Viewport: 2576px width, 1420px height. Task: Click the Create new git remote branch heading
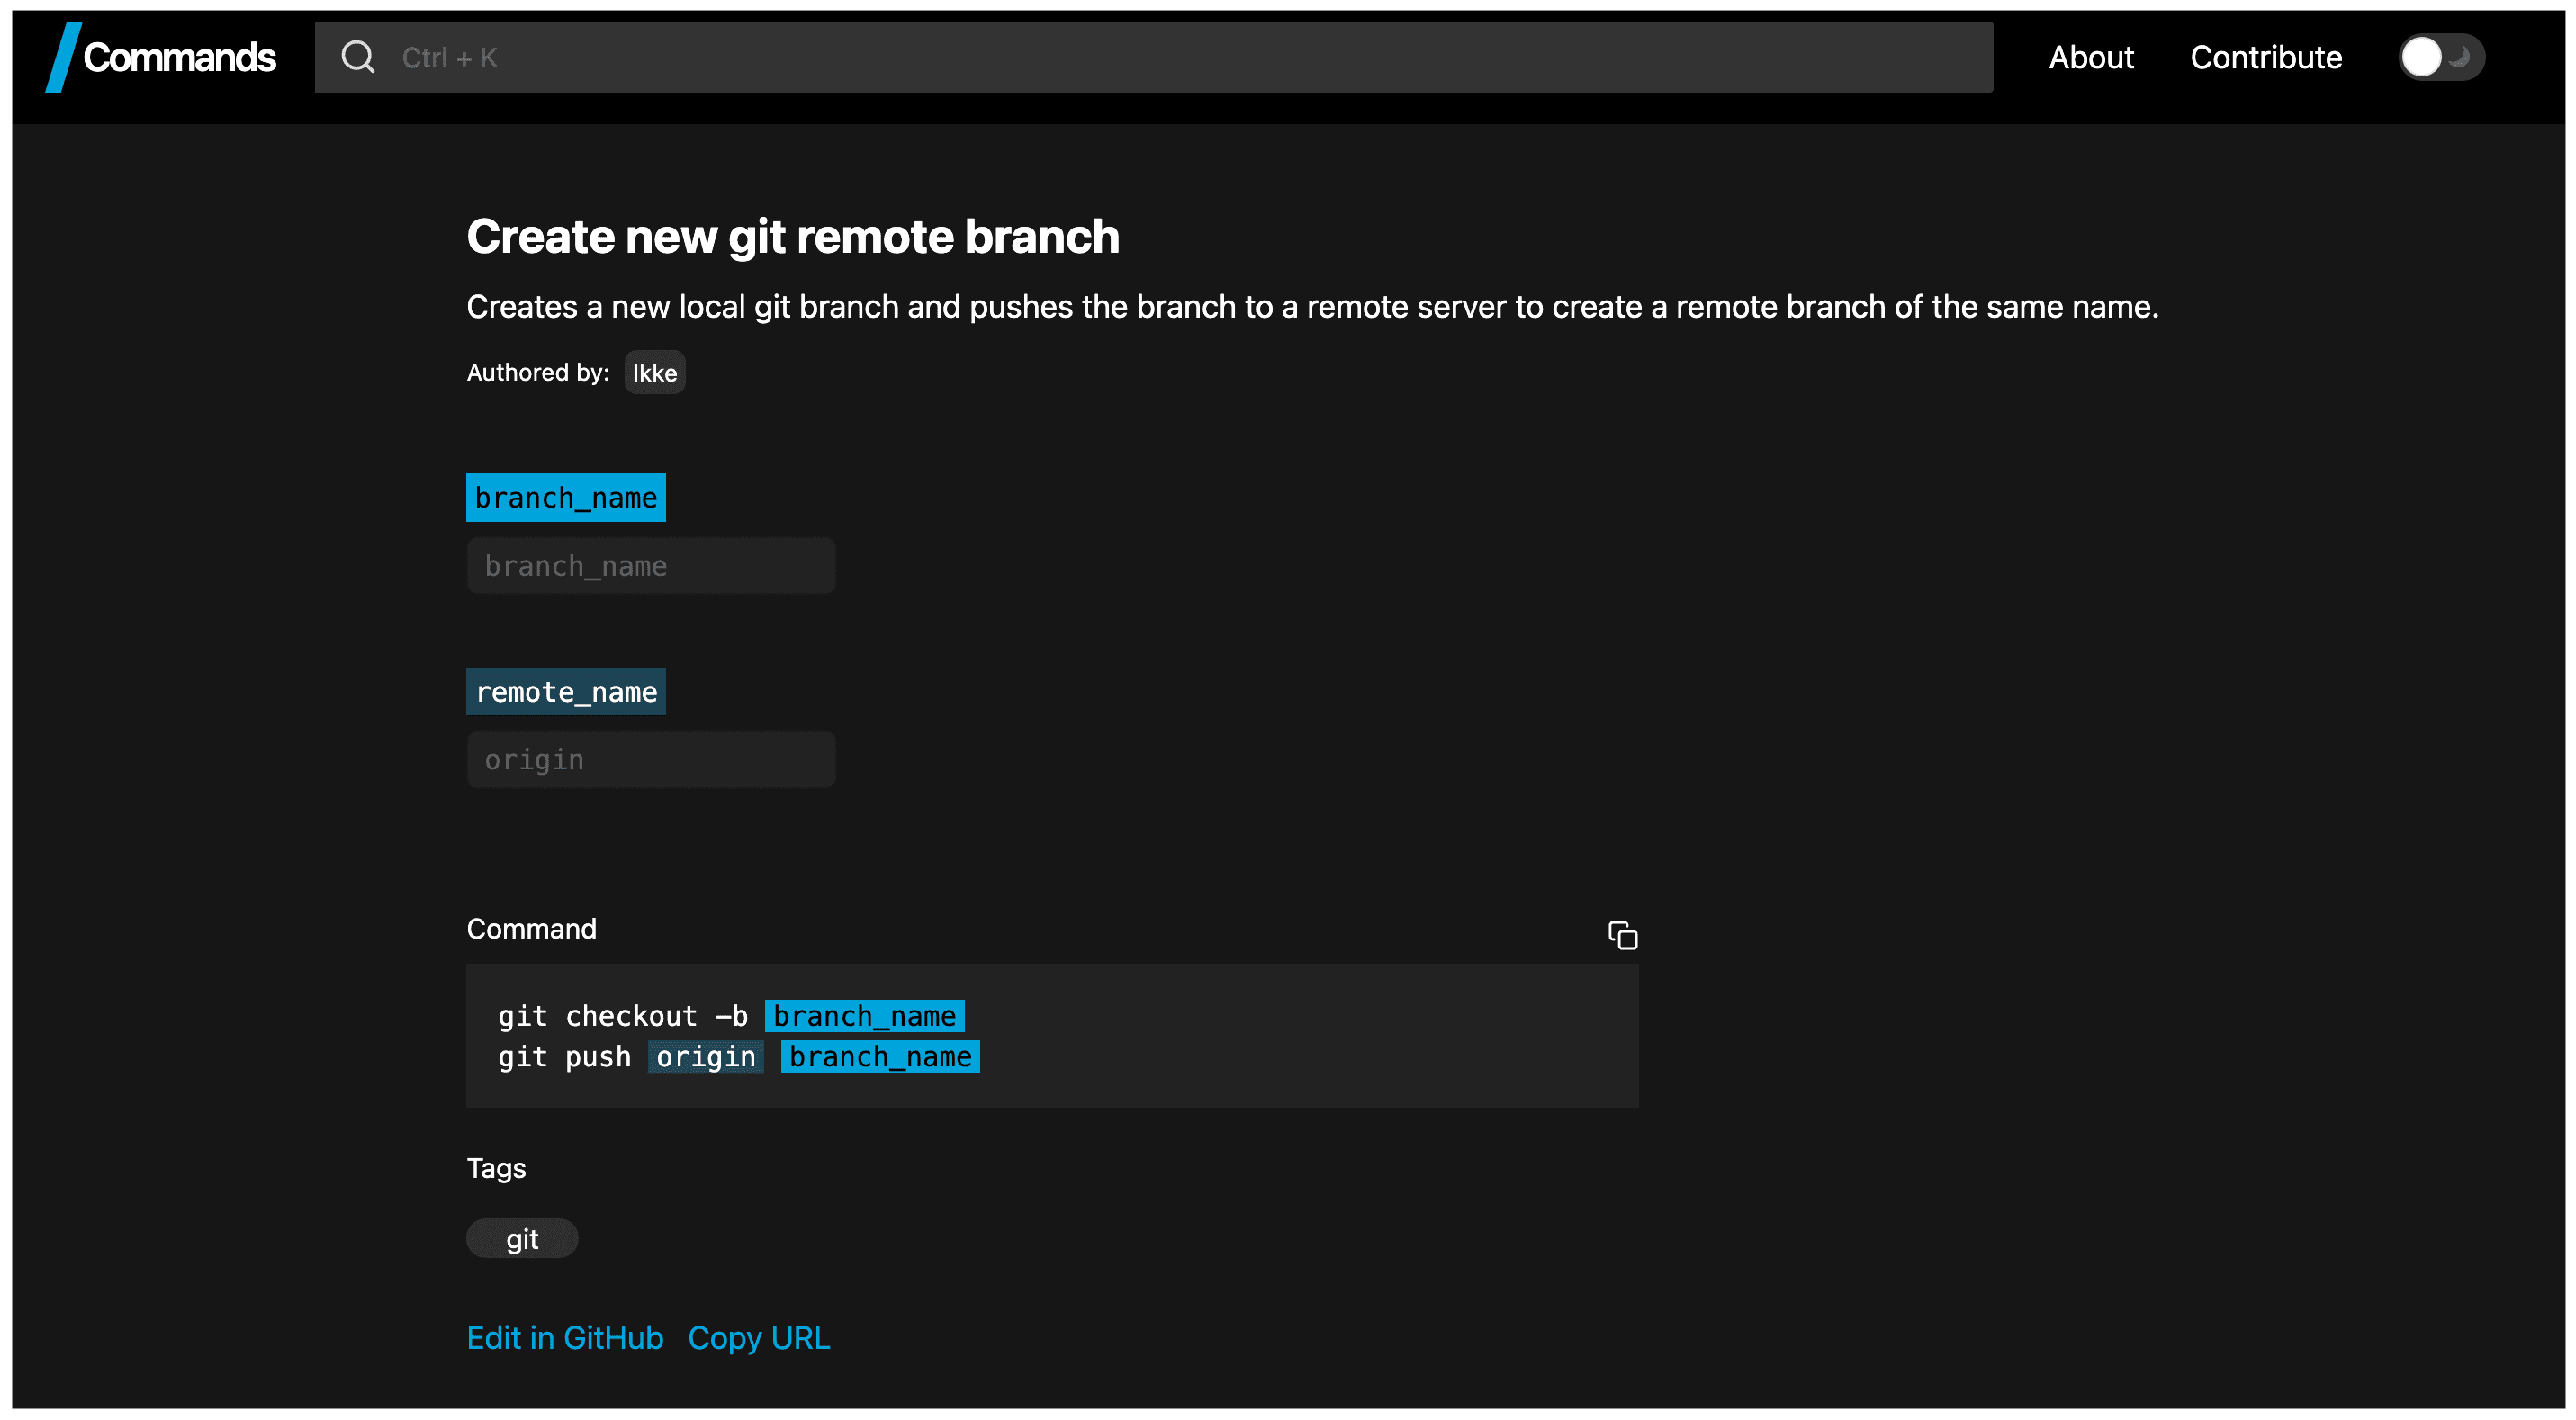click(x=792, y=237)
